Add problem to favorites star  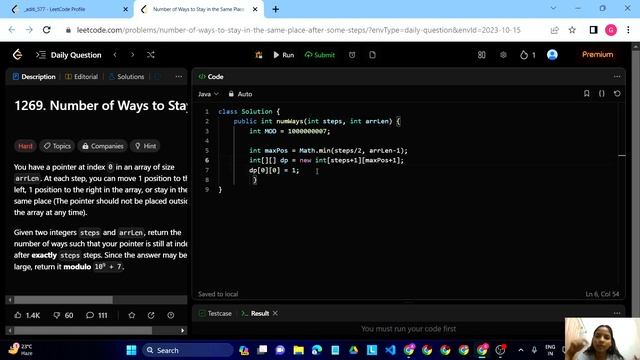[x=132, y=315]
